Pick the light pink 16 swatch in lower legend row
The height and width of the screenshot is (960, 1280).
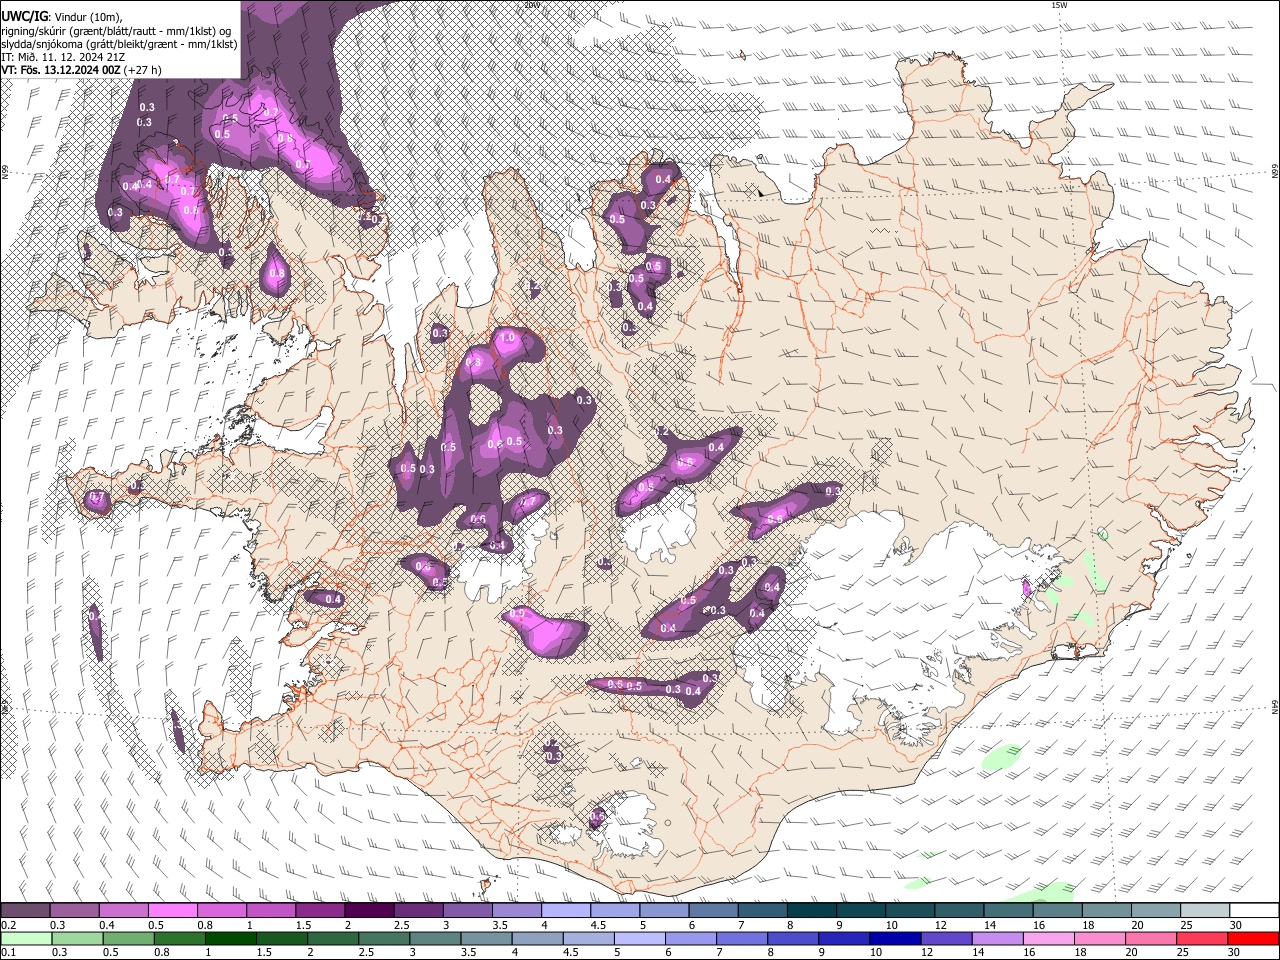point(1048,938)
